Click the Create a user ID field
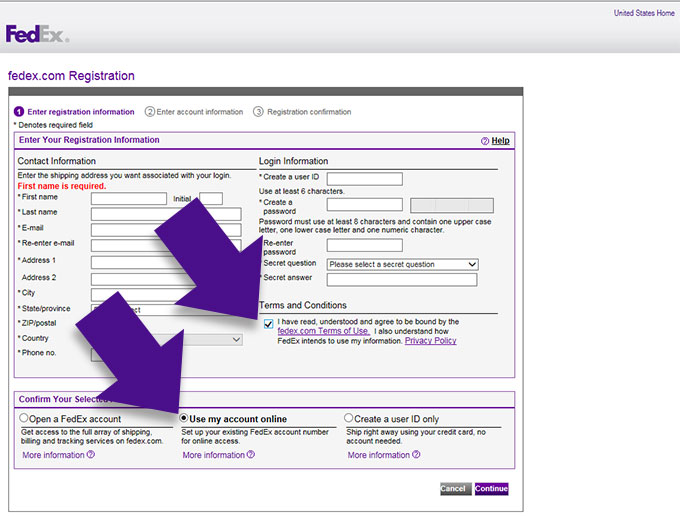680x516 pixels. coord(364,179)
